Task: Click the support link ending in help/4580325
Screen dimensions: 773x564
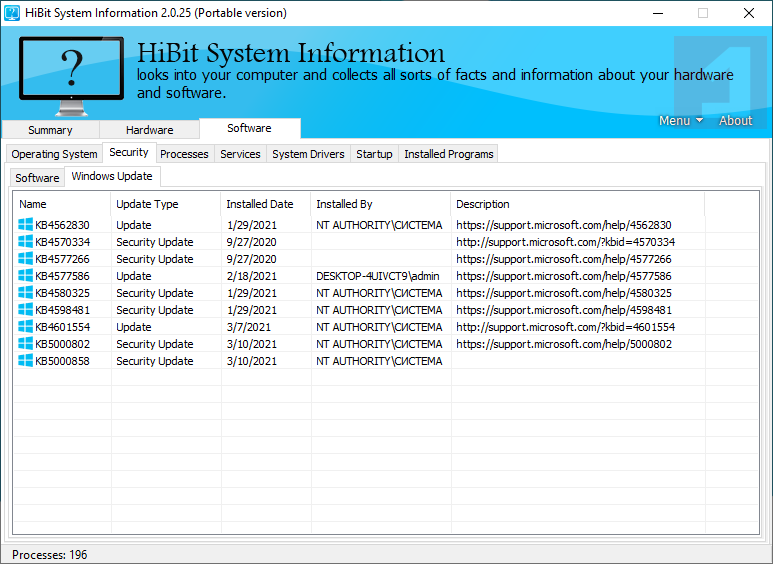Action: (x=563, y=293)
